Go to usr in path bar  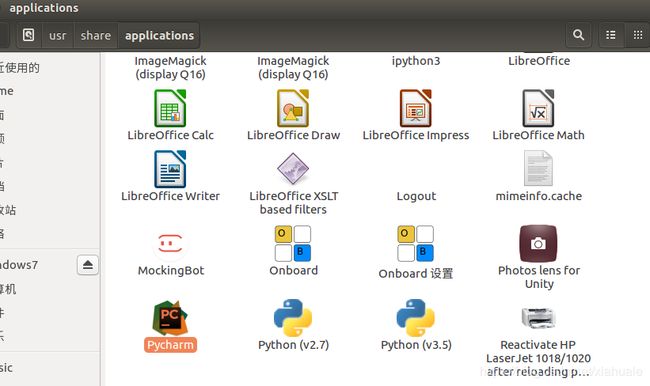point(58,36)
